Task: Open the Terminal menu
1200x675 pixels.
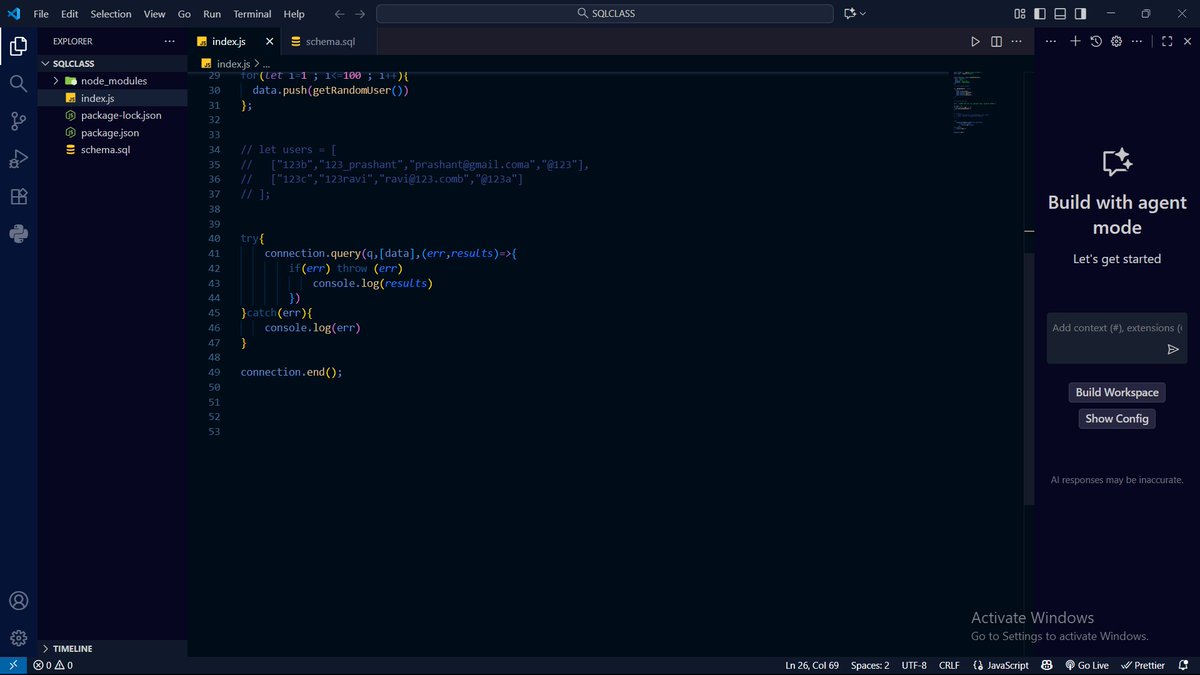Action: 253,14
